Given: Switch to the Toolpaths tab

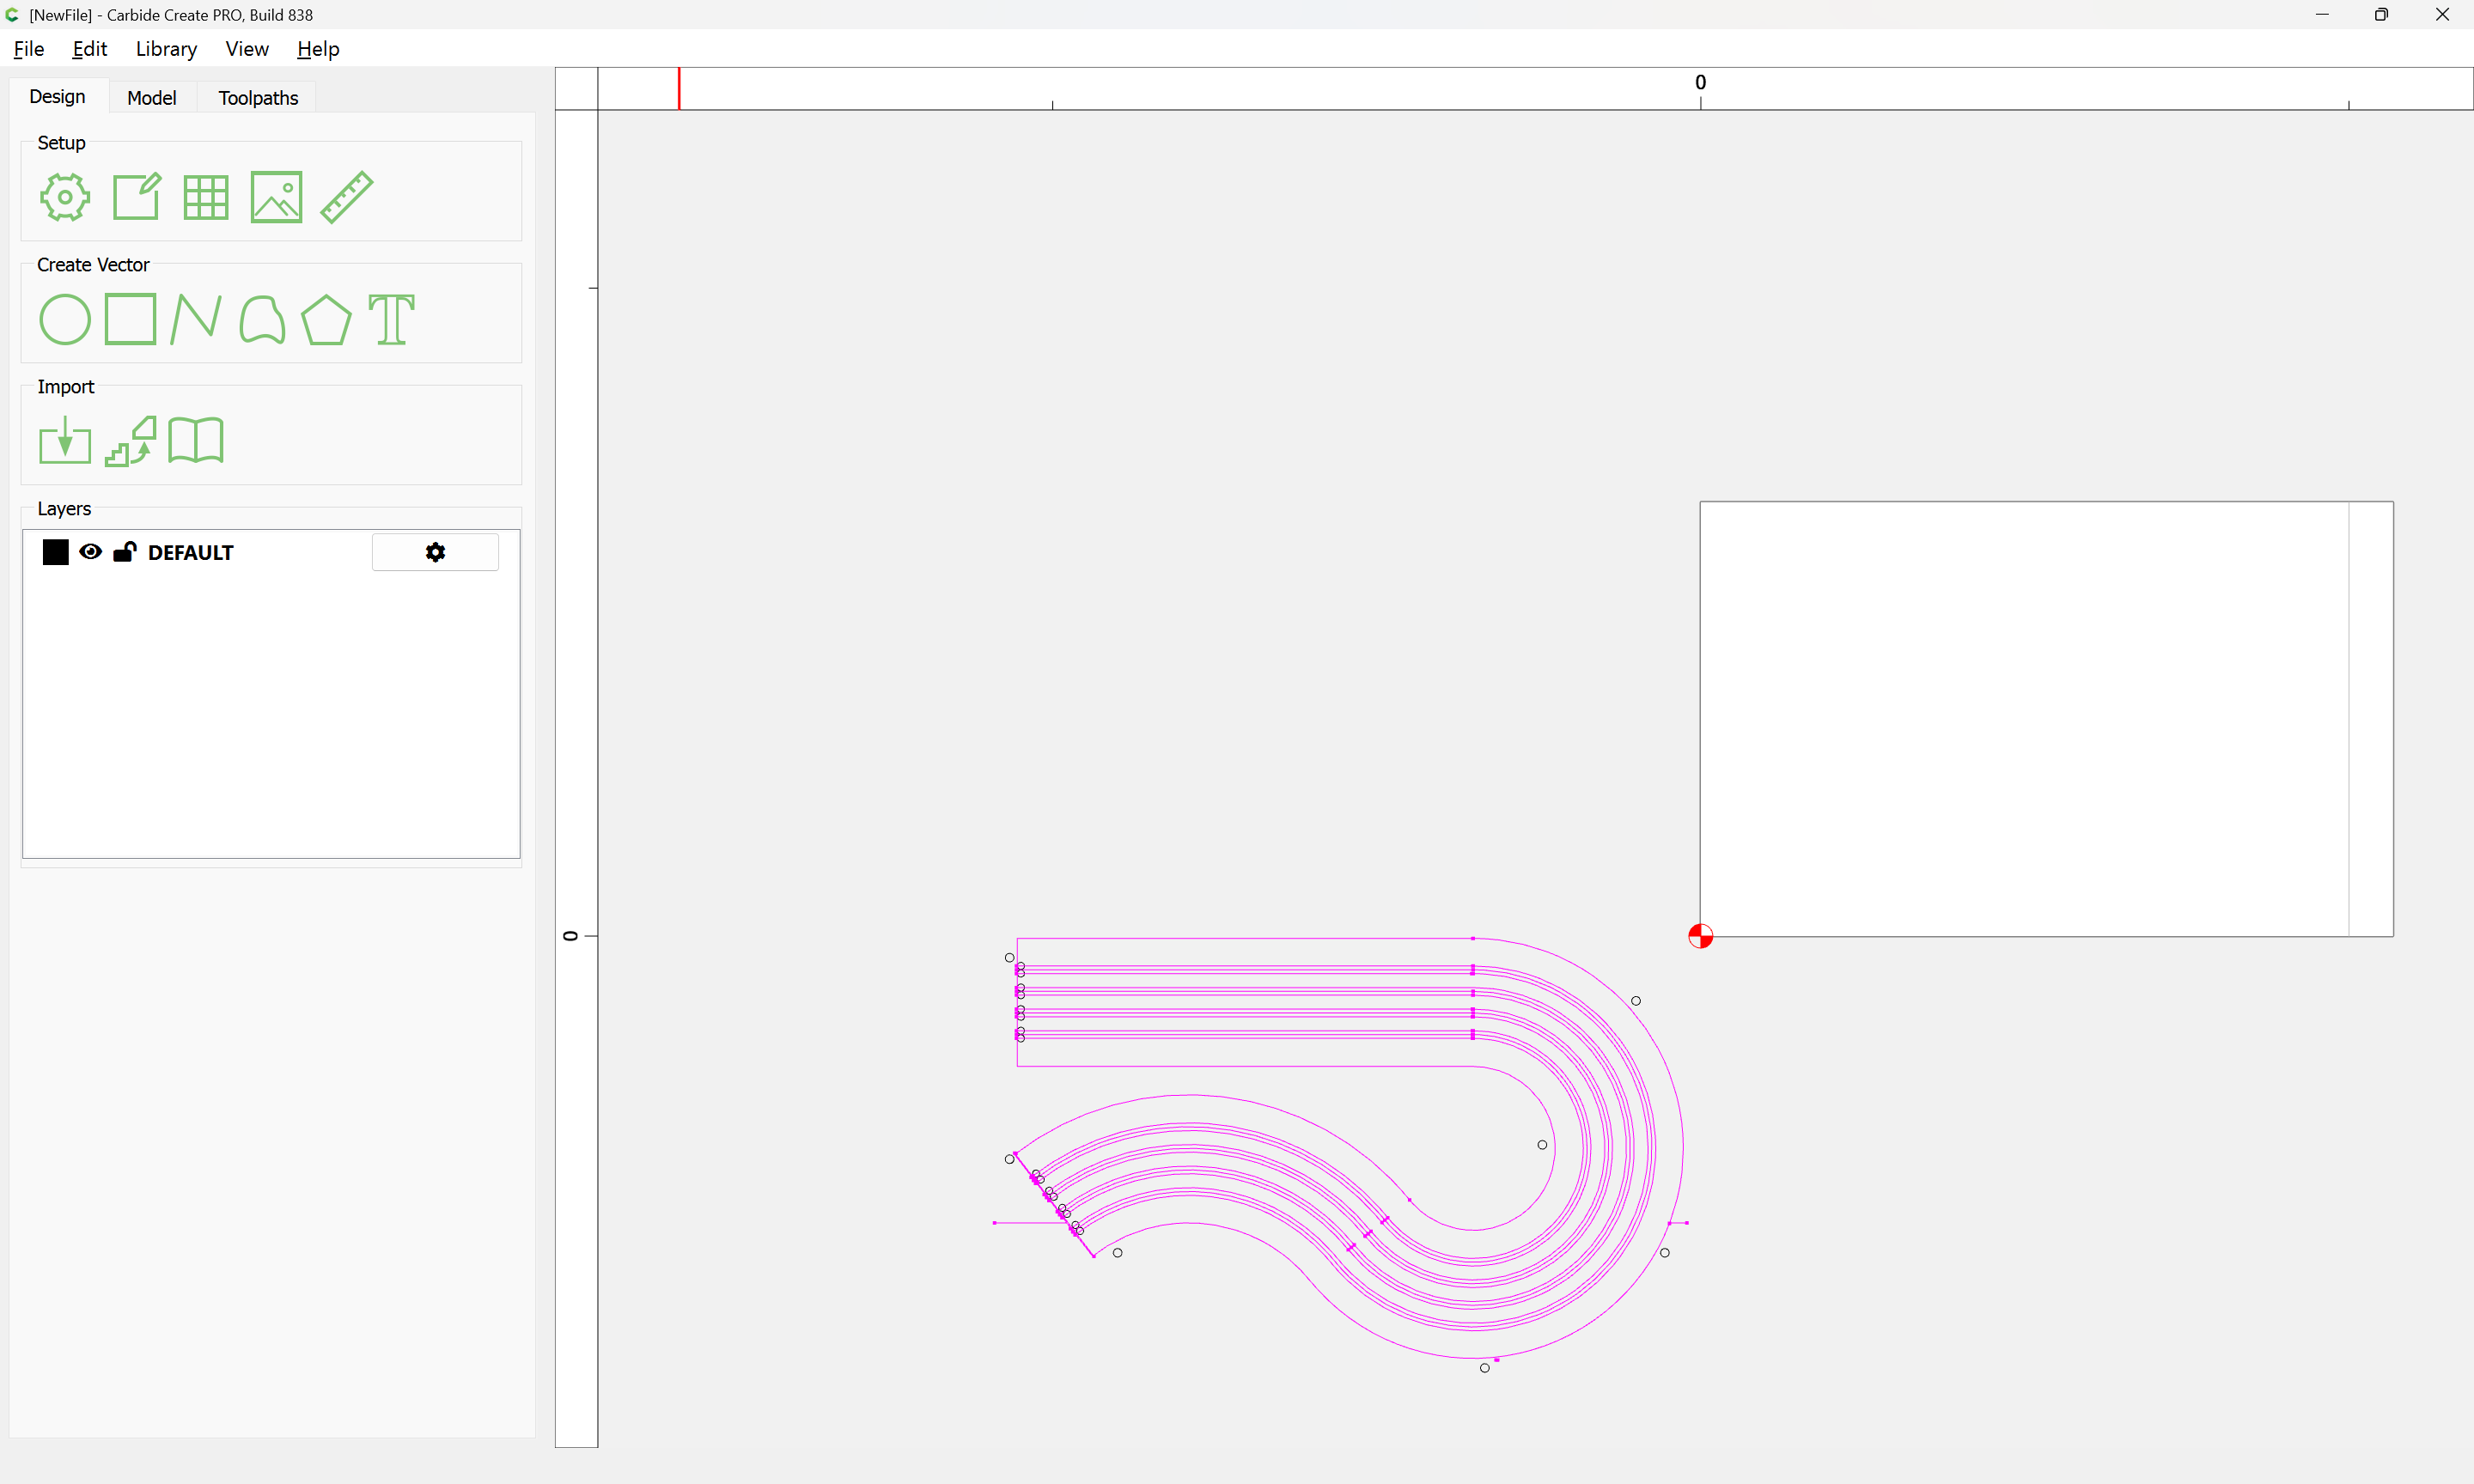Looking at the screenshot, I should point(258,98).
